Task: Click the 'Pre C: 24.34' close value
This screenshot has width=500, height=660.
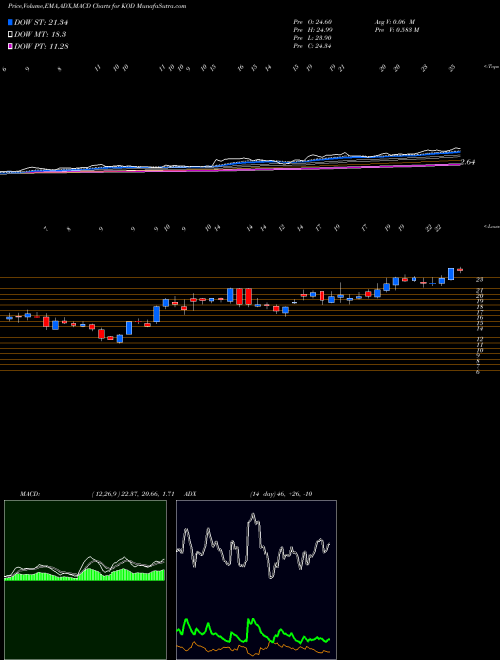Action: pyautogui.click(x=313, y=46)
